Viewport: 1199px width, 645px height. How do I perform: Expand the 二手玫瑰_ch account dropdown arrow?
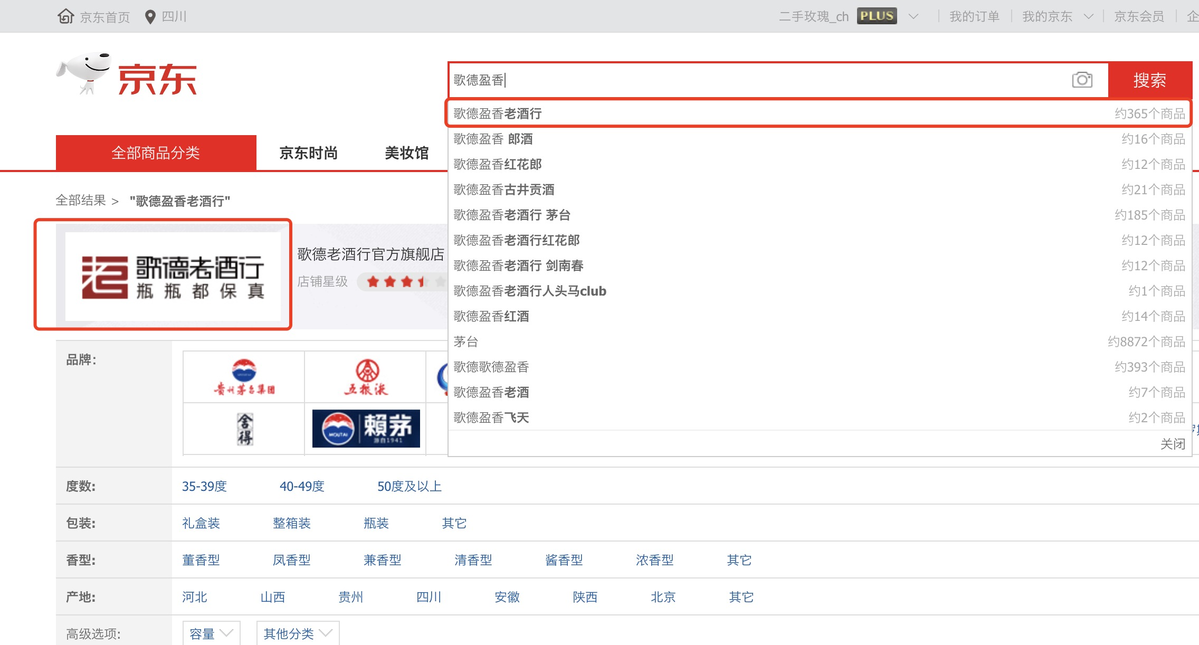913,16
